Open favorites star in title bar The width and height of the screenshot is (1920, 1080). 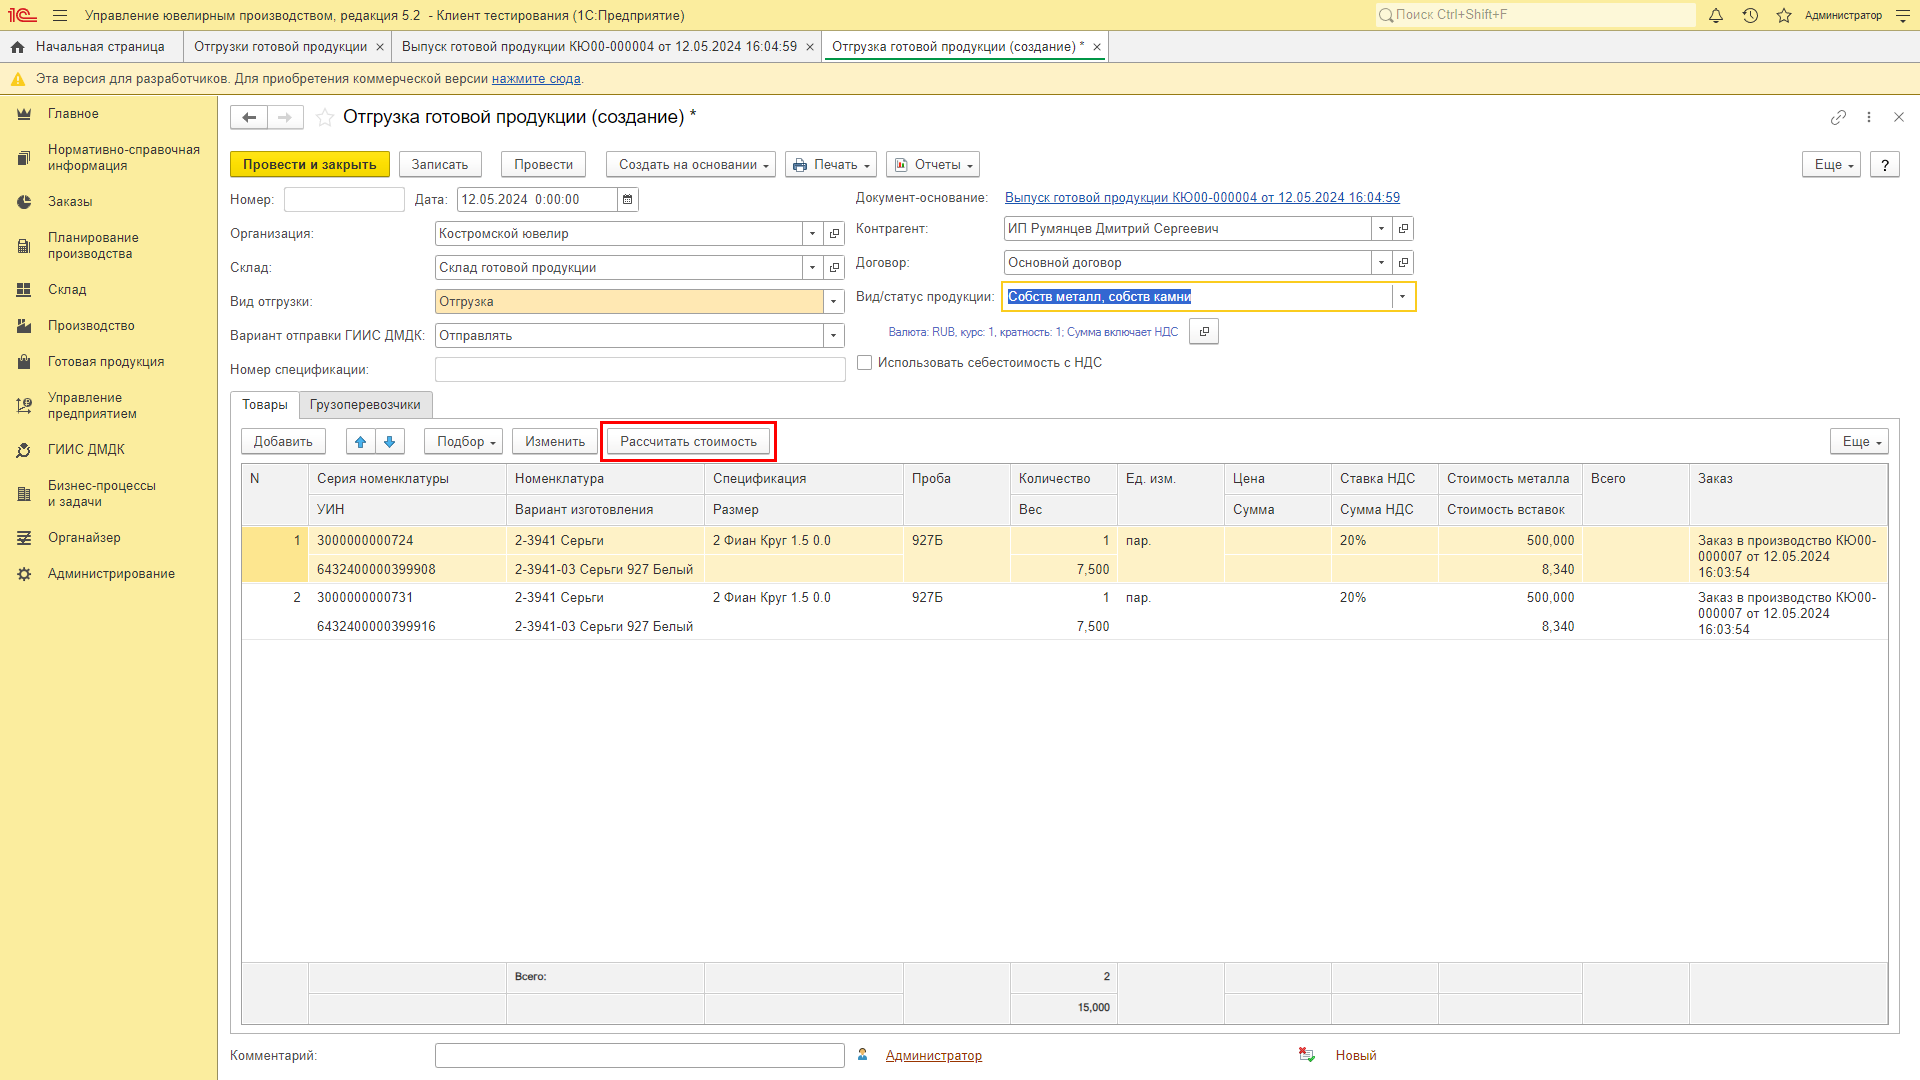point(1784,15)
